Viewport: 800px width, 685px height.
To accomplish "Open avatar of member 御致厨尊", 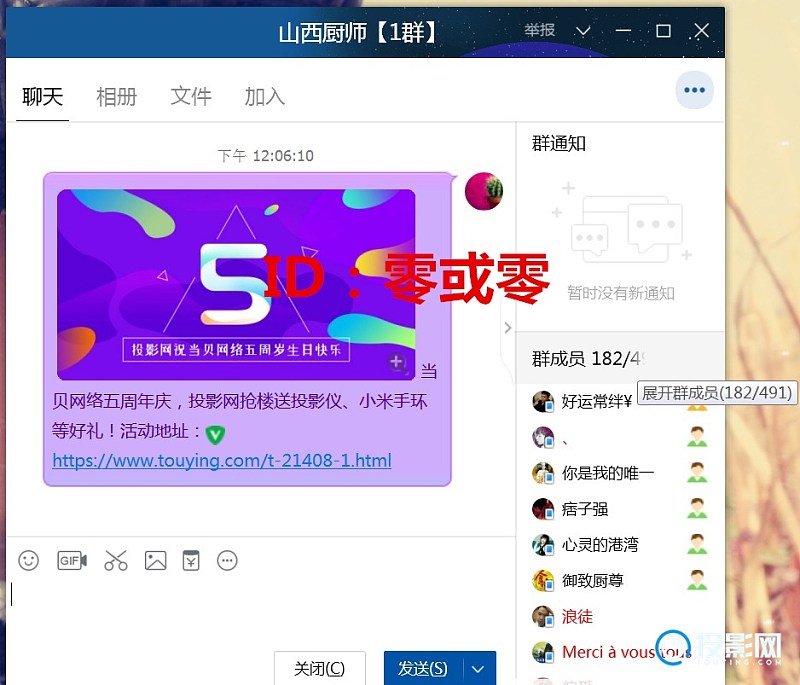I will [x=543, y=580].
